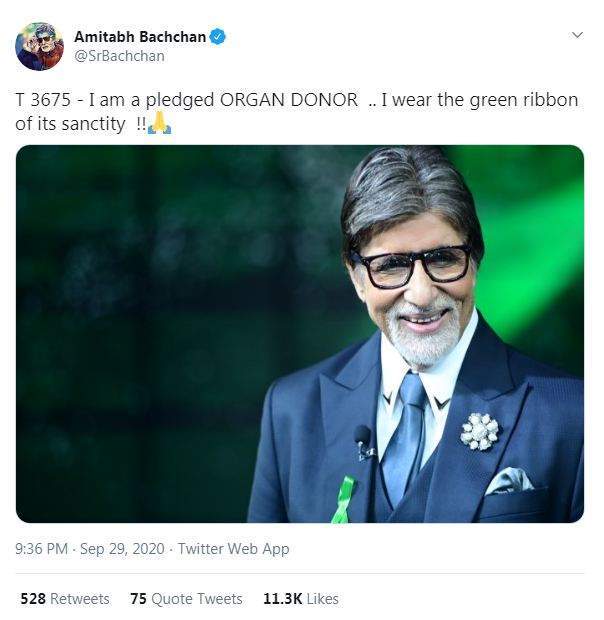Viewport: 604px width, 620px height.
Task: Open Amitabh Bachchan's profile avatar
Action: (39, 47)
